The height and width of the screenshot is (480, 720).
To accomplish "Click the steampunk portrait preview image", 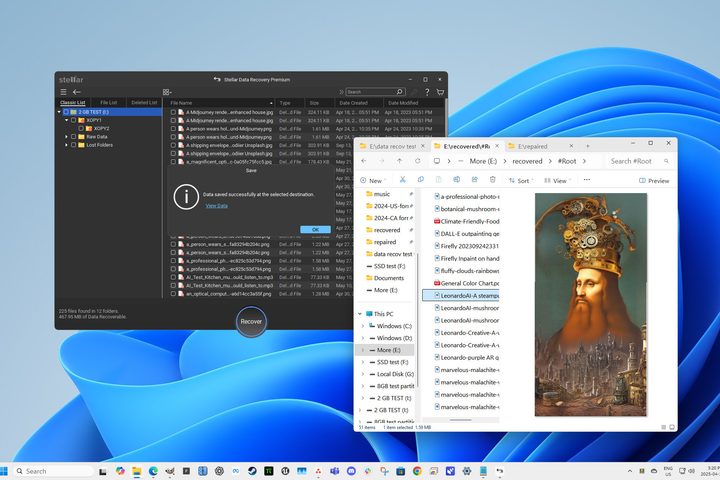I will (591, 305).
